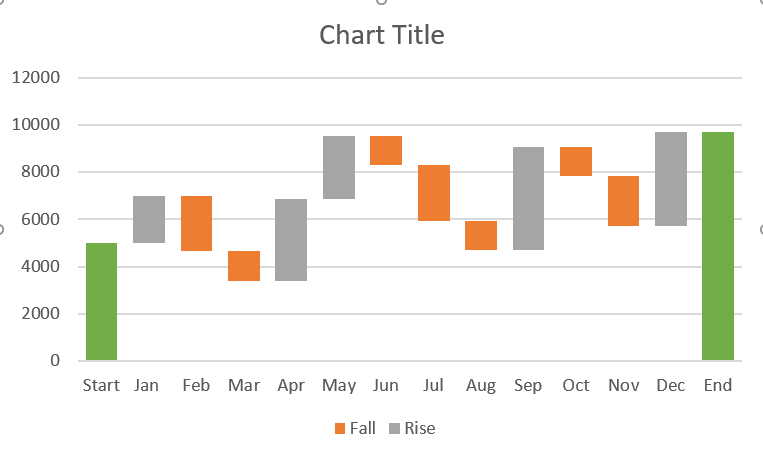The height and width of the screenshot is (452, 763).
Task: Click the gray Dec rise bar
Action: (x=671, y=179)
